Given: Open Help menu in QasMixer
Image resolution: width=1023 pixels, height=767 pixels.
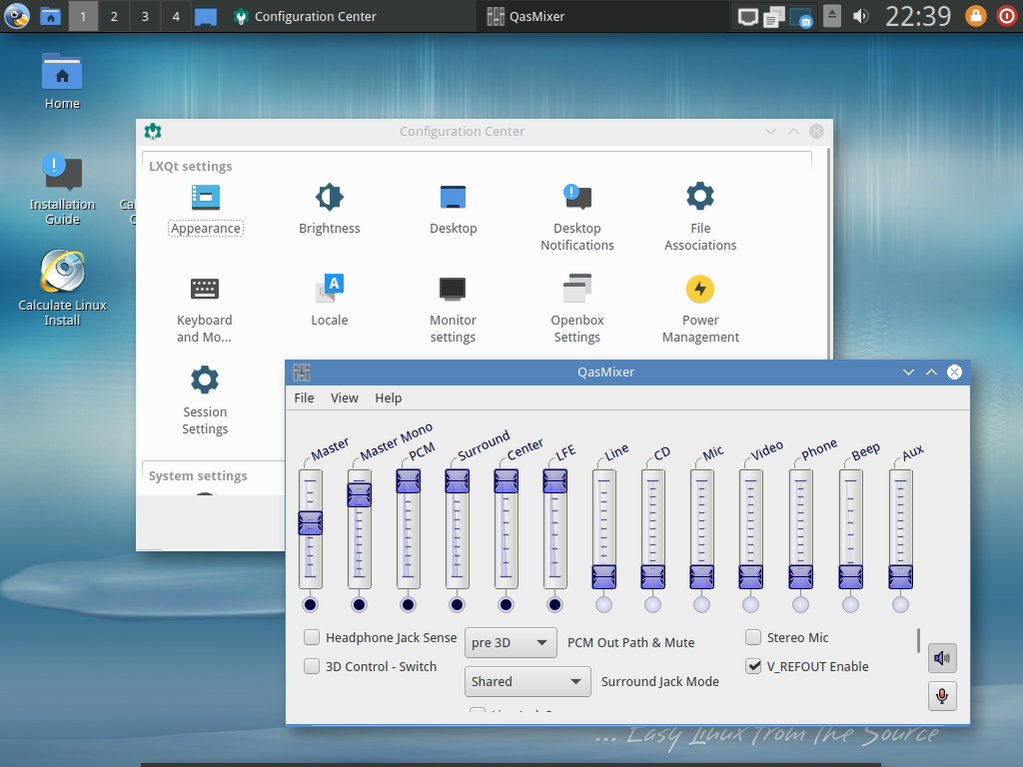Looking at the screenshot, I should tap(388, 398).
